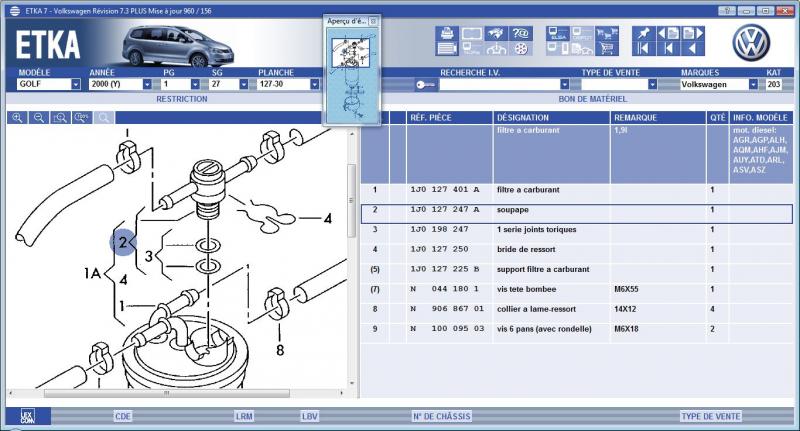Click the KAT field showing 203
800x431 pixels.
point(773,84)
